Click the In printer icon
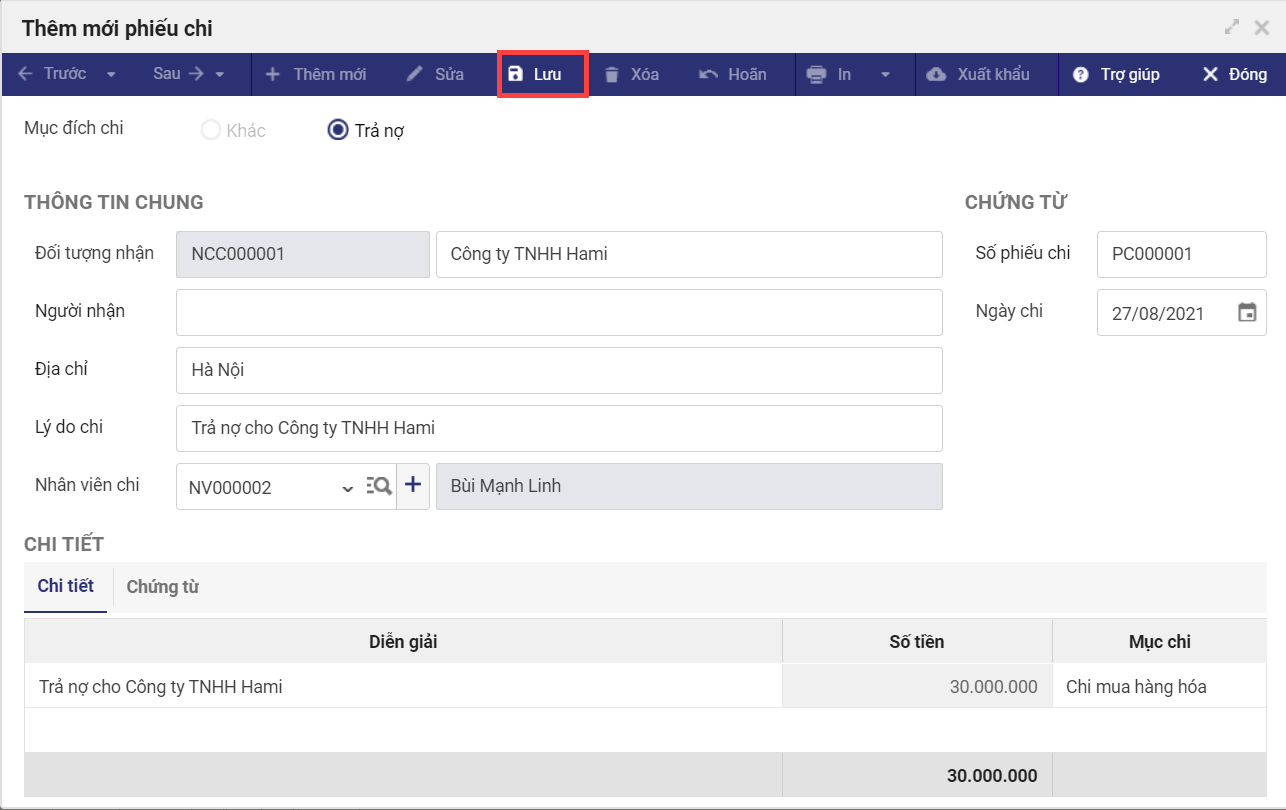The image size is (1286, 810). click(817, 75)
